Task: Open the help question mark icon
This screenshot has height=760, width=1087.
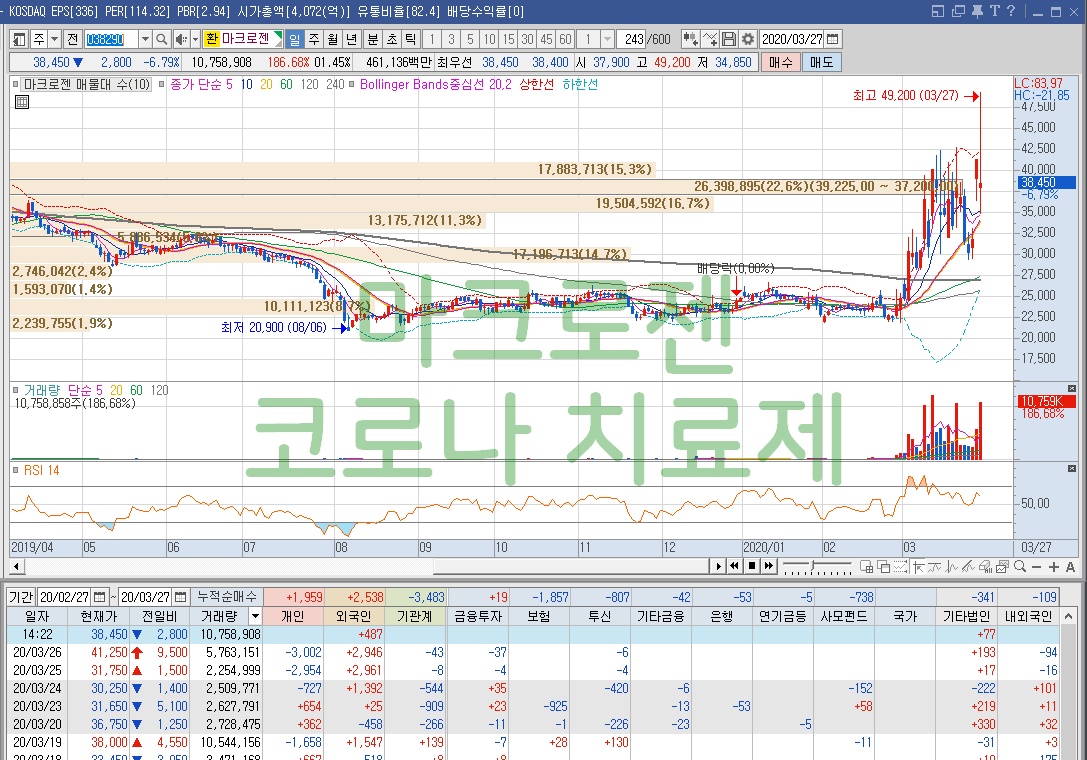Action: click(x=1010, y=11)
